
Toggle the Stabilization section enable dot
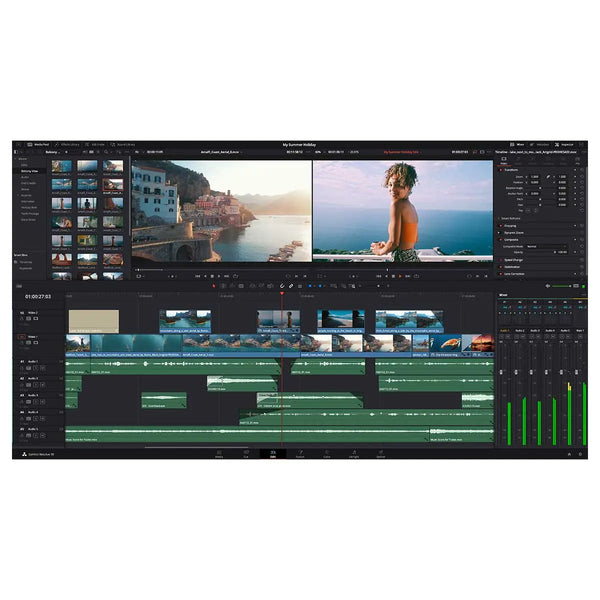[x=501, y=267]
